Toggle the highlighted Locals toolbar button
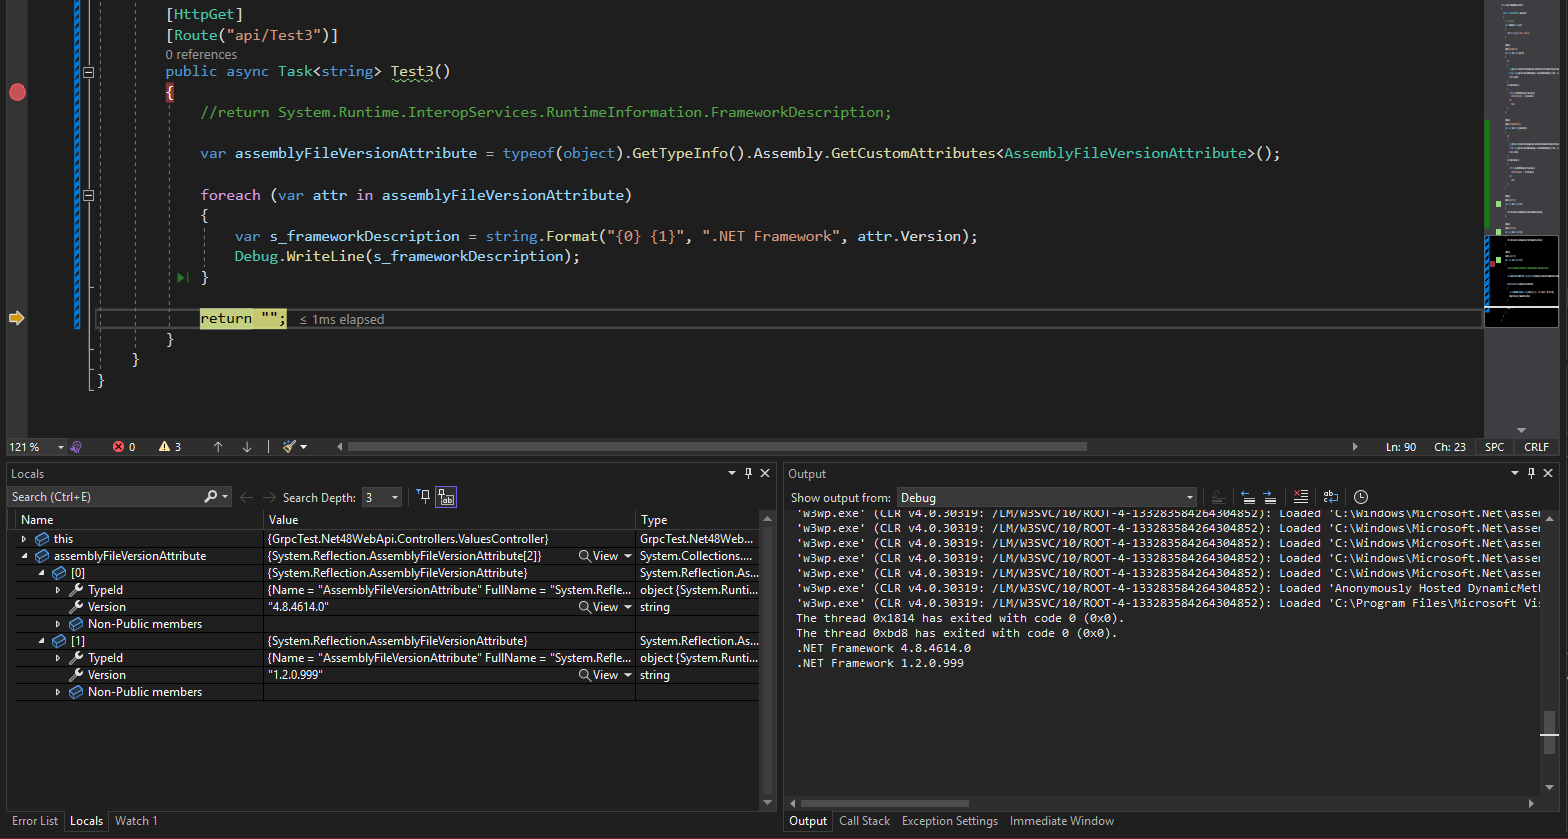This screenshot has height=839, width=1568. [x=446, y=497]
